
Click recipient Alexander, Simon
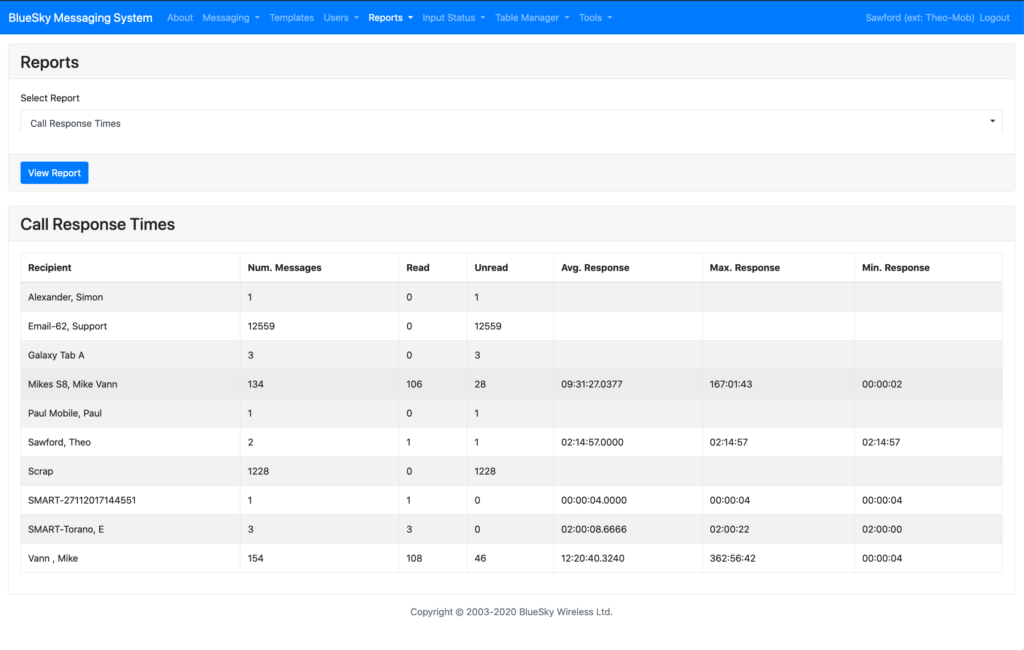(x=65, y=297)
